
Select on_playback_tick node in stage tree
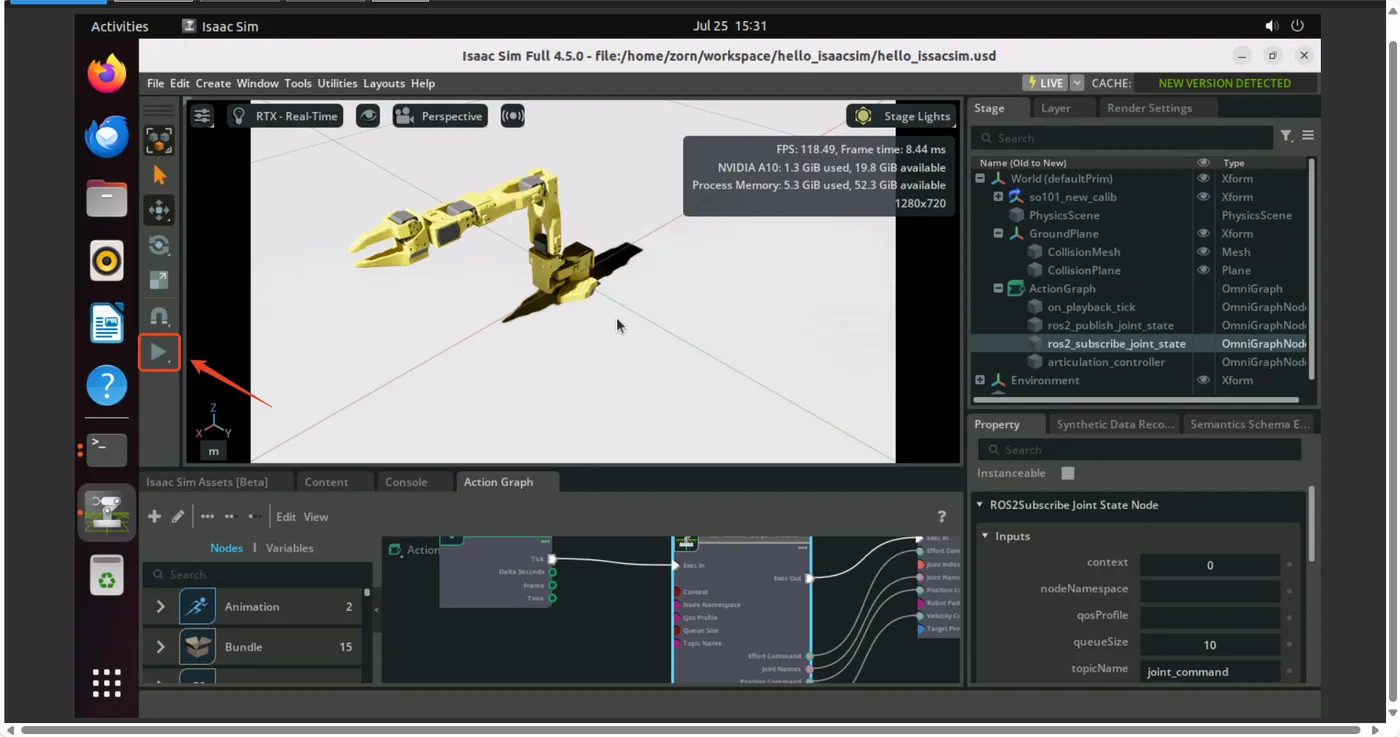(1091, 307)
